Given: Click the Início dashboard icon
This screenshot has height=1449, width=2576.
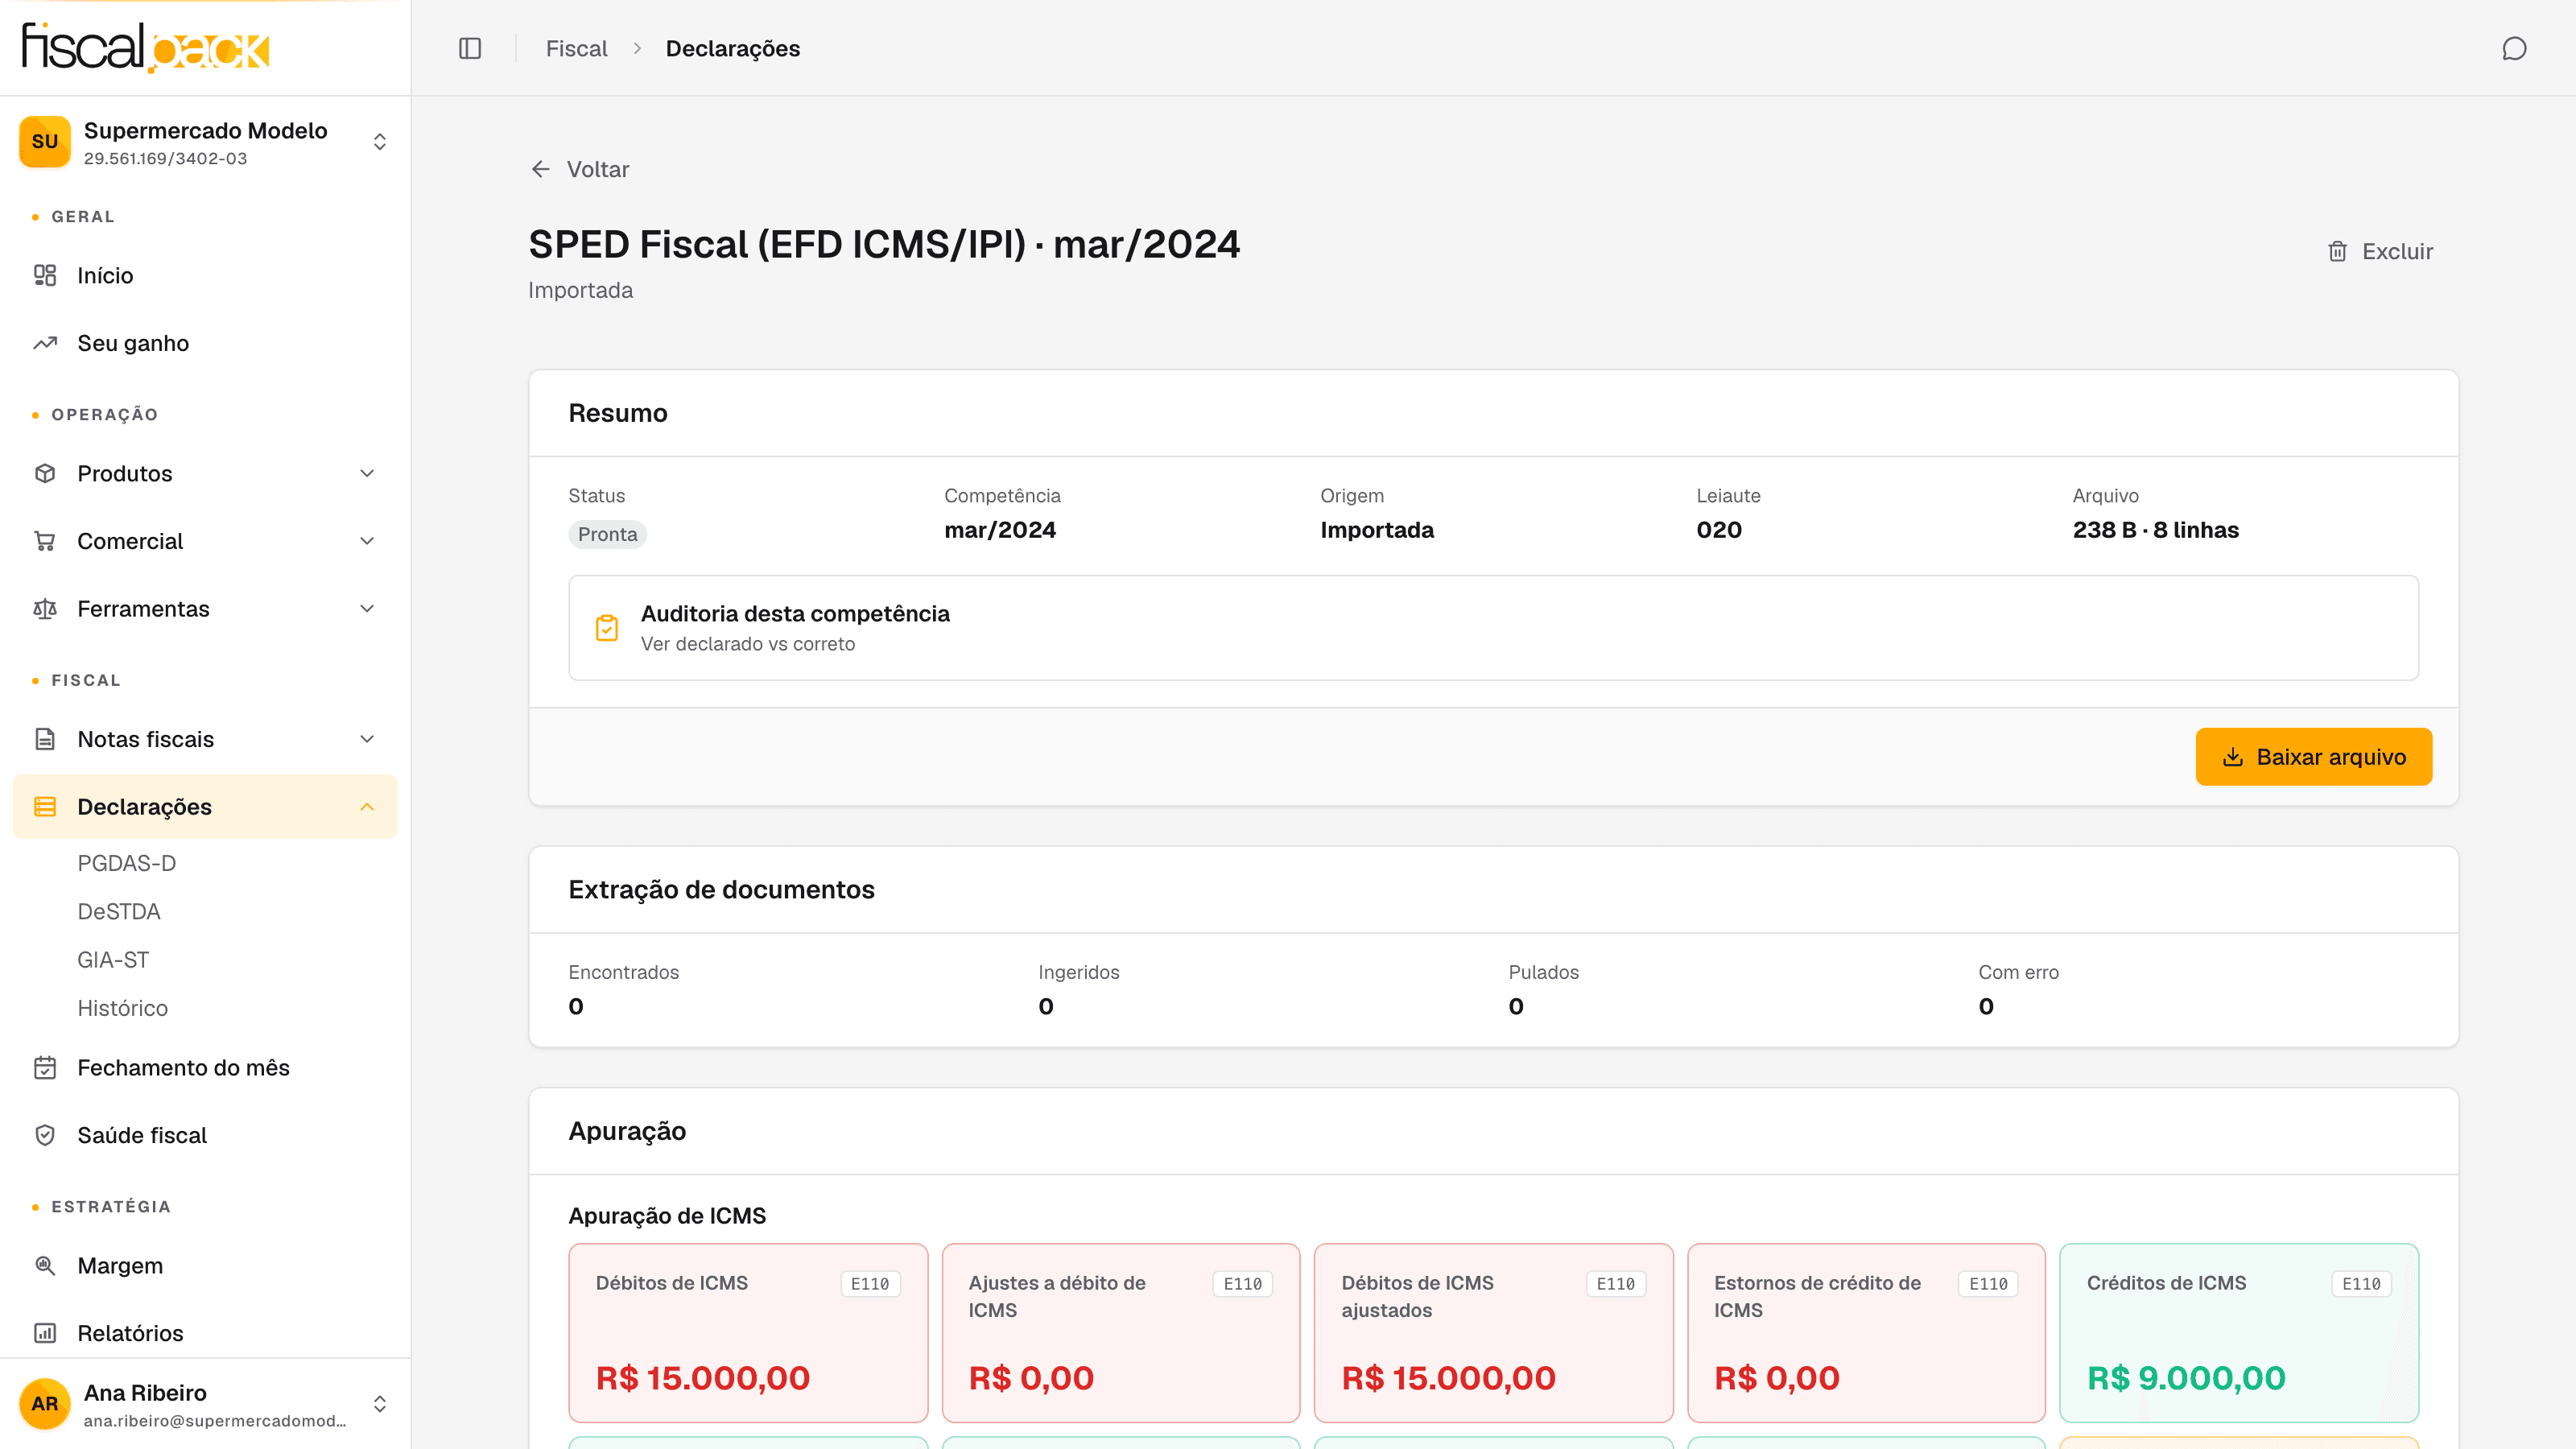Looking at the screenshot, I should (x=45, y=275).
